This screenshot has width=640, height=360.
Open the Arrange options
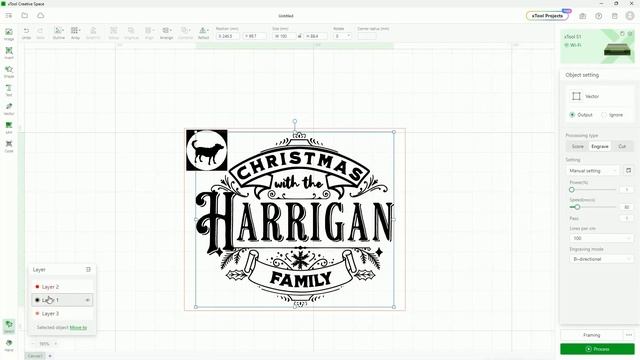tap(166, 33)
